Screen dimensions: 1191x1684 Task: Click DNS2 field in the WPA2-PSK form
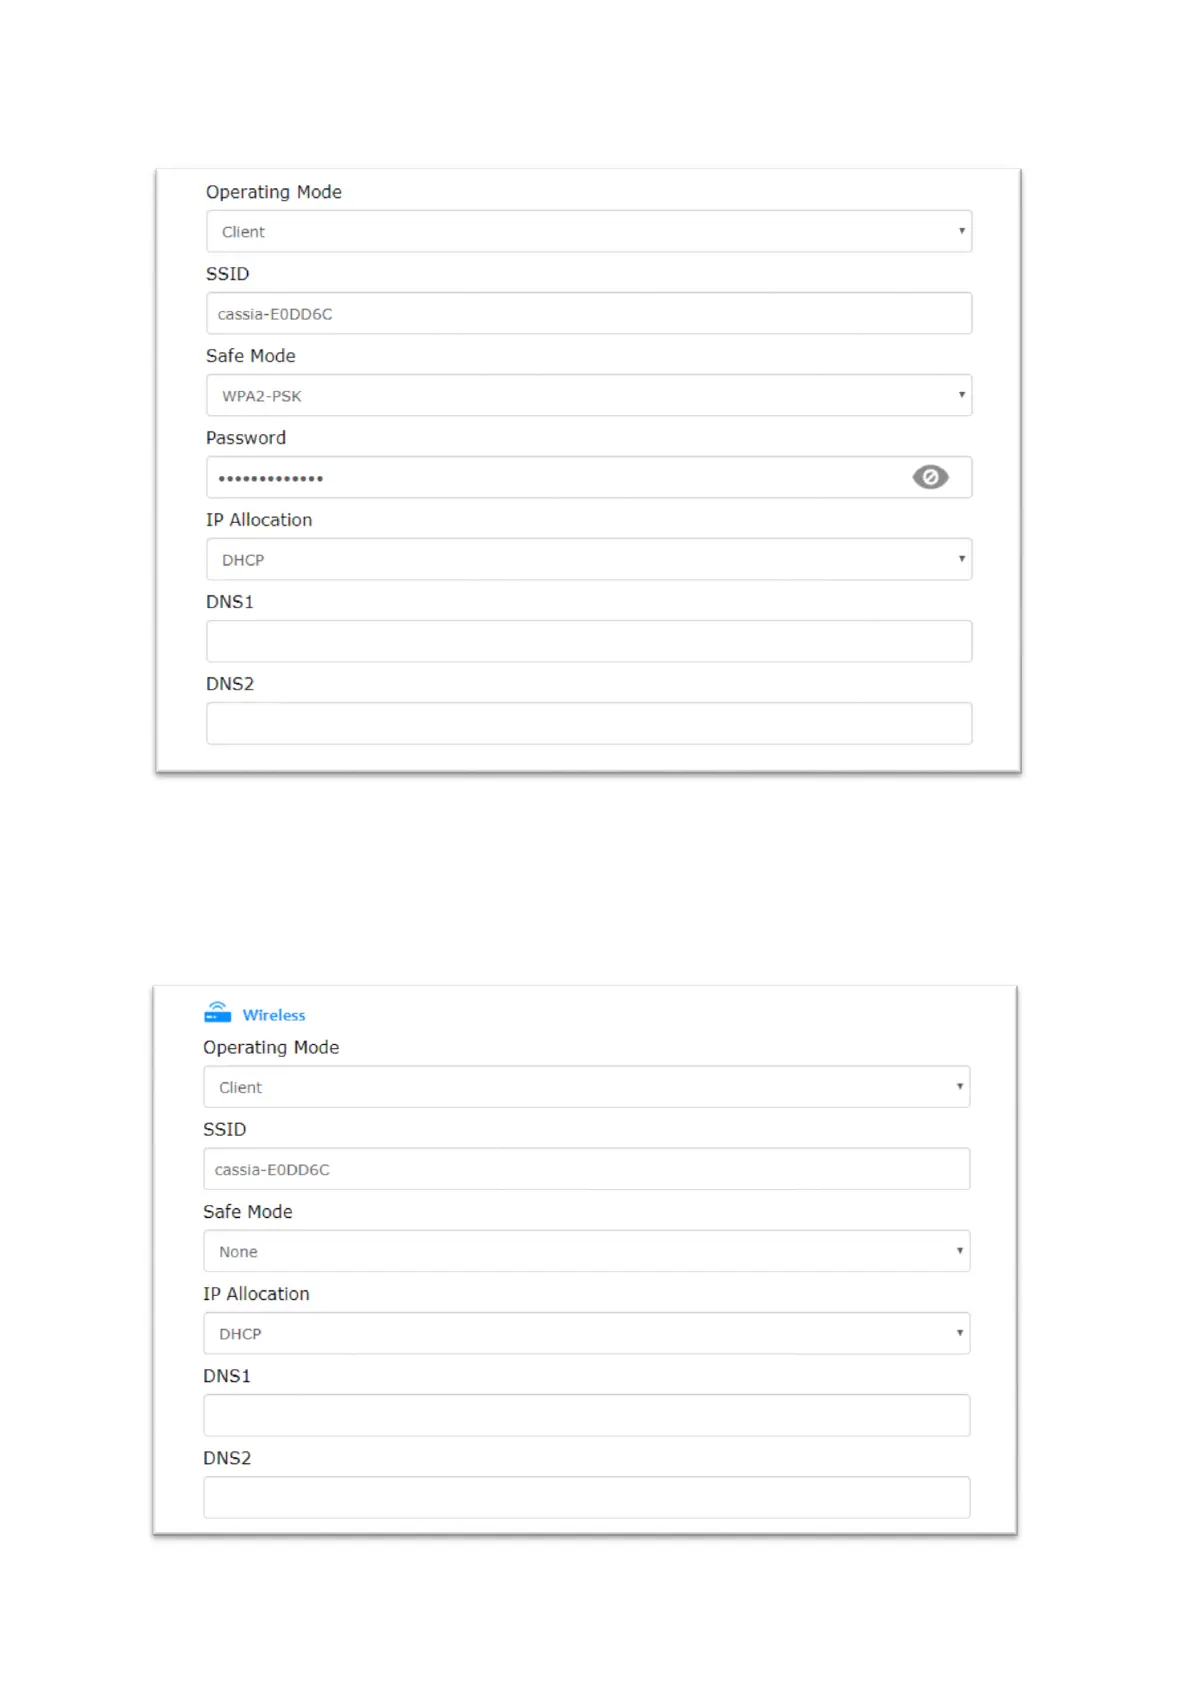pos(588,724)
